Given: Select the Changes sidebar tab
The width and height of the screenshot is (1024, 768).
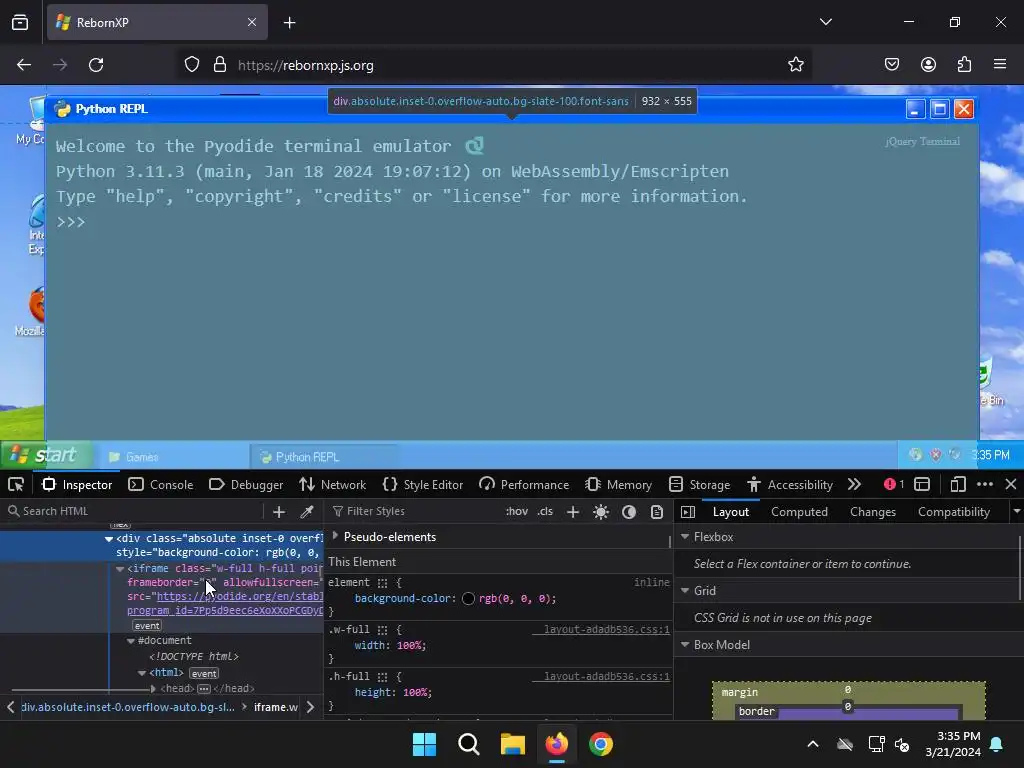Looking at the screenshot, I should pyautogui.click(x=872, y=512).
